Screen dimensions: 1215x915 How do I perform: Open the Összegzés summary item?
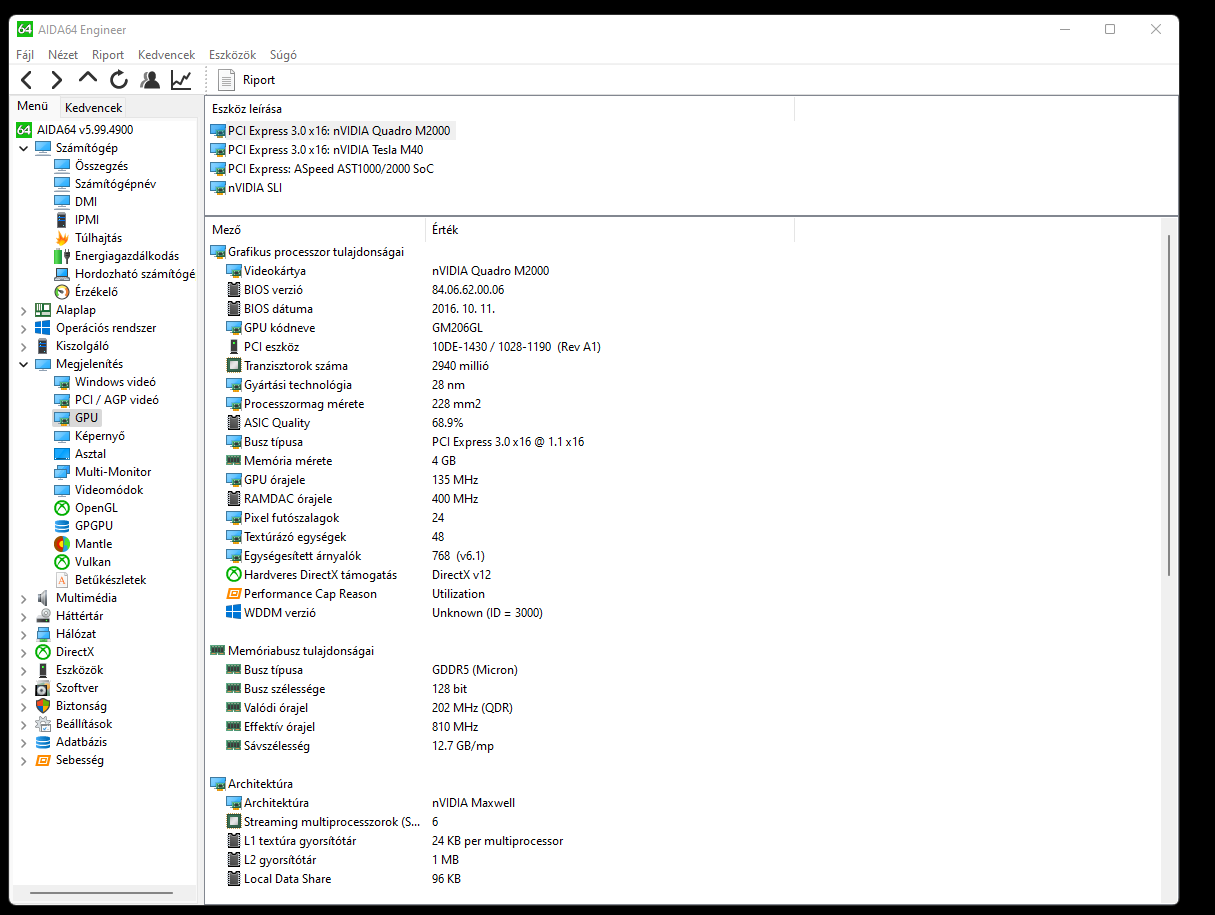coord(91,166)
